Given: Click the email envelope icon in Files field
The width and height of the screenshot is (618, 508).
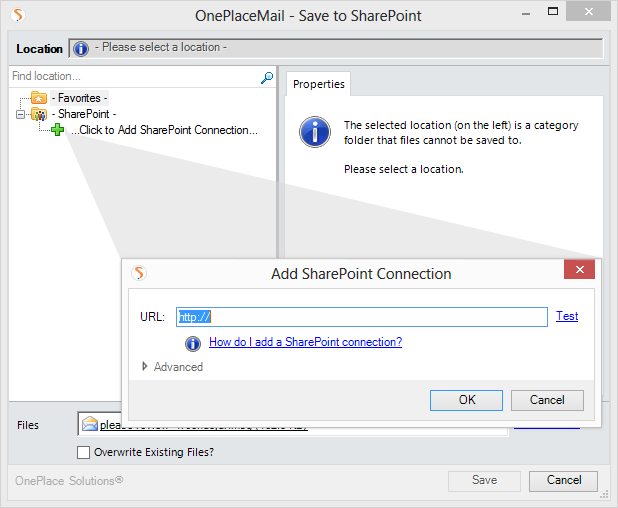Looking at the screenshot, I should point(90,425).
